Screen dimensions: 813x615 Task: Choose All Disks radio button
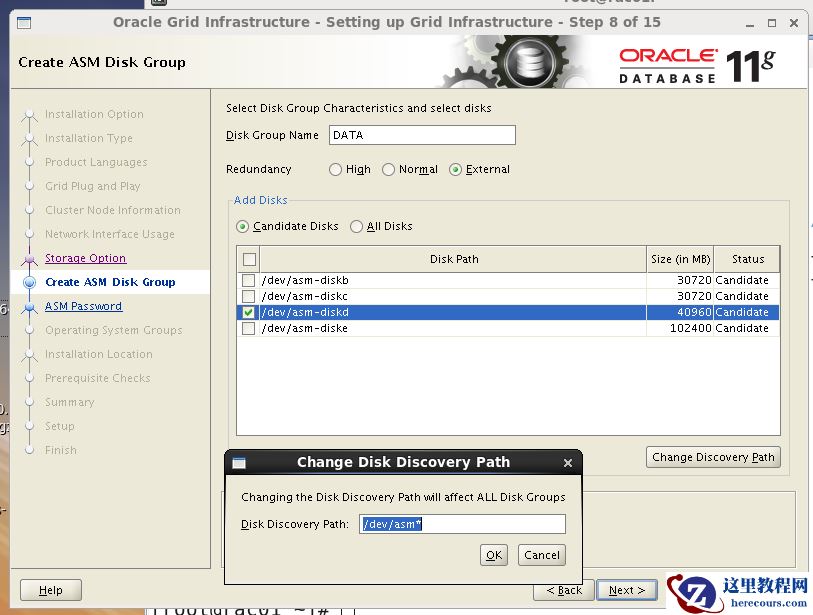pyautogui.click(x=356, y=227)
